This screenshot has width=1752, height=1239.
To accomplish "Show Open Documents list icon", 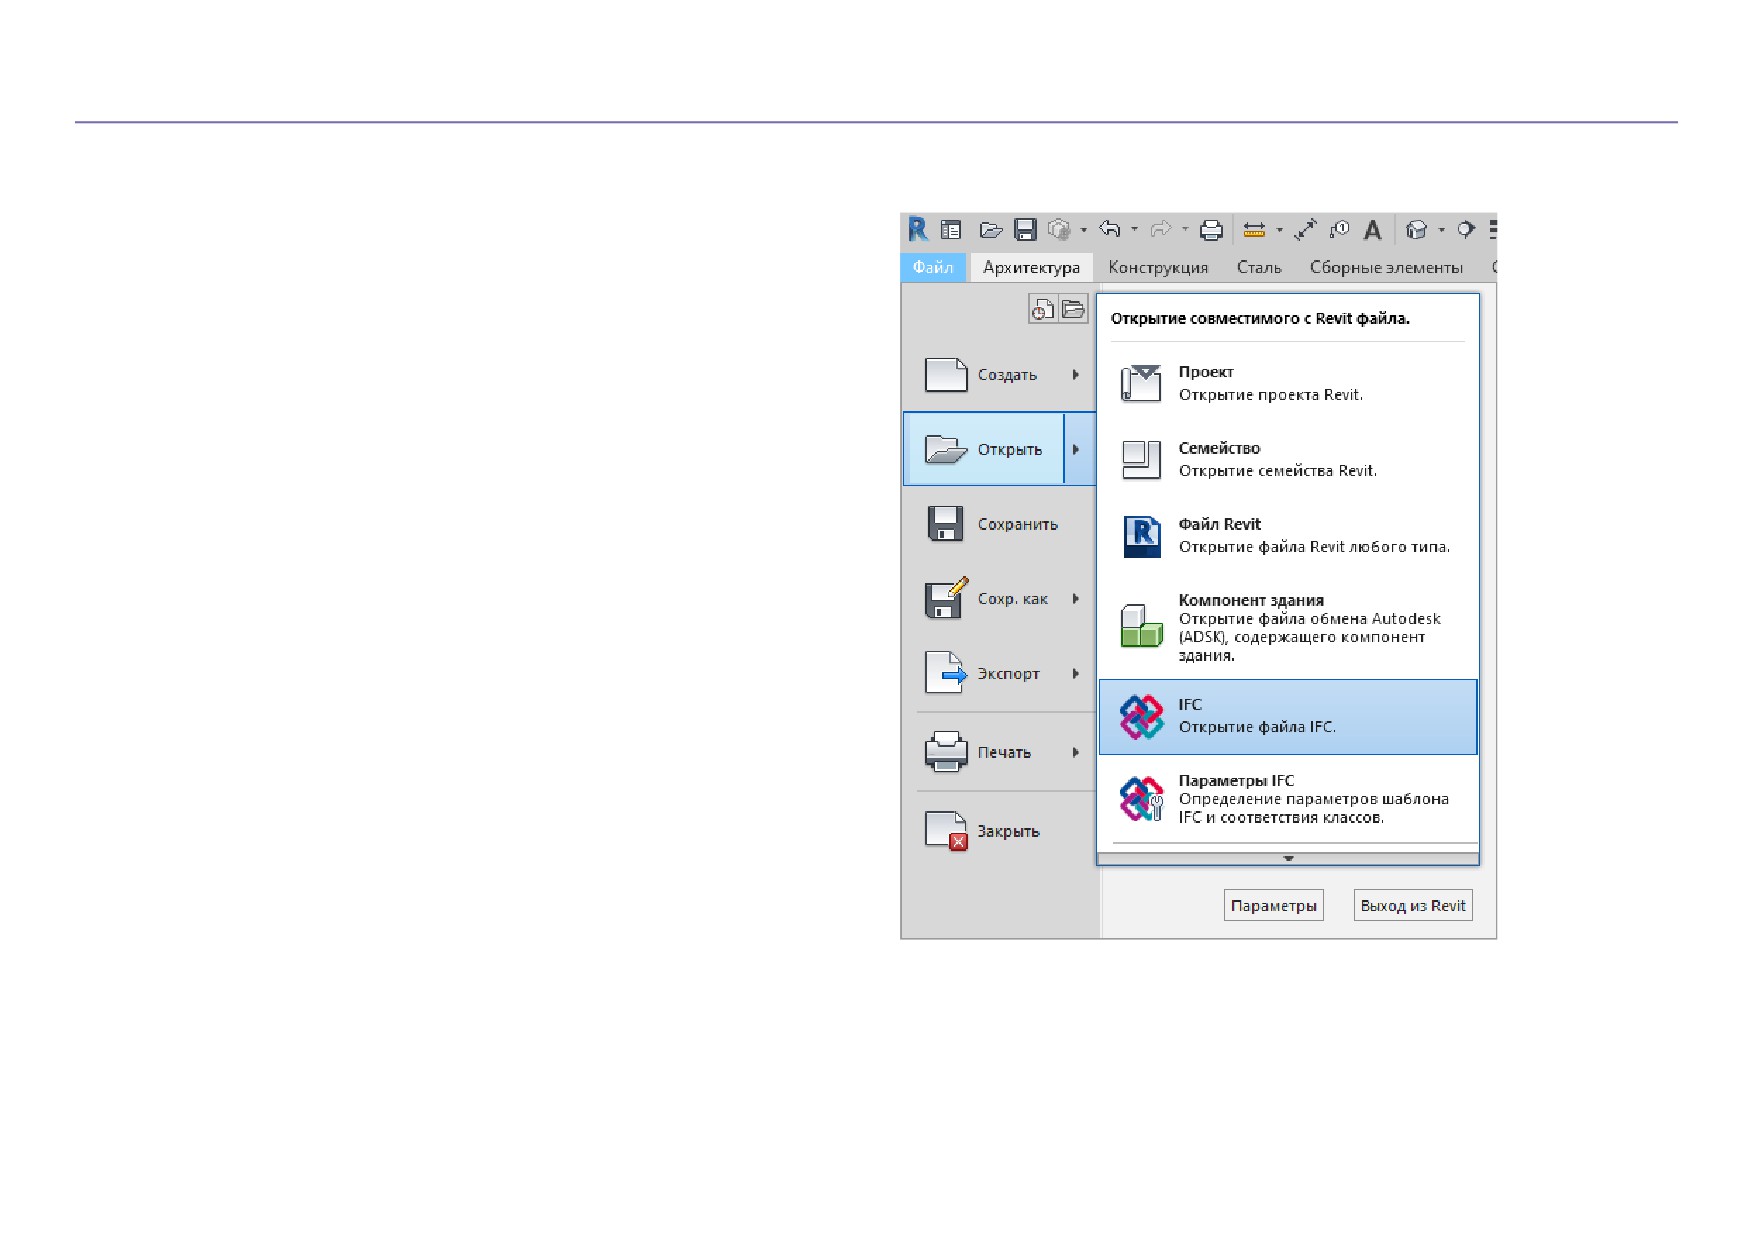I will tap(1073, 309).
